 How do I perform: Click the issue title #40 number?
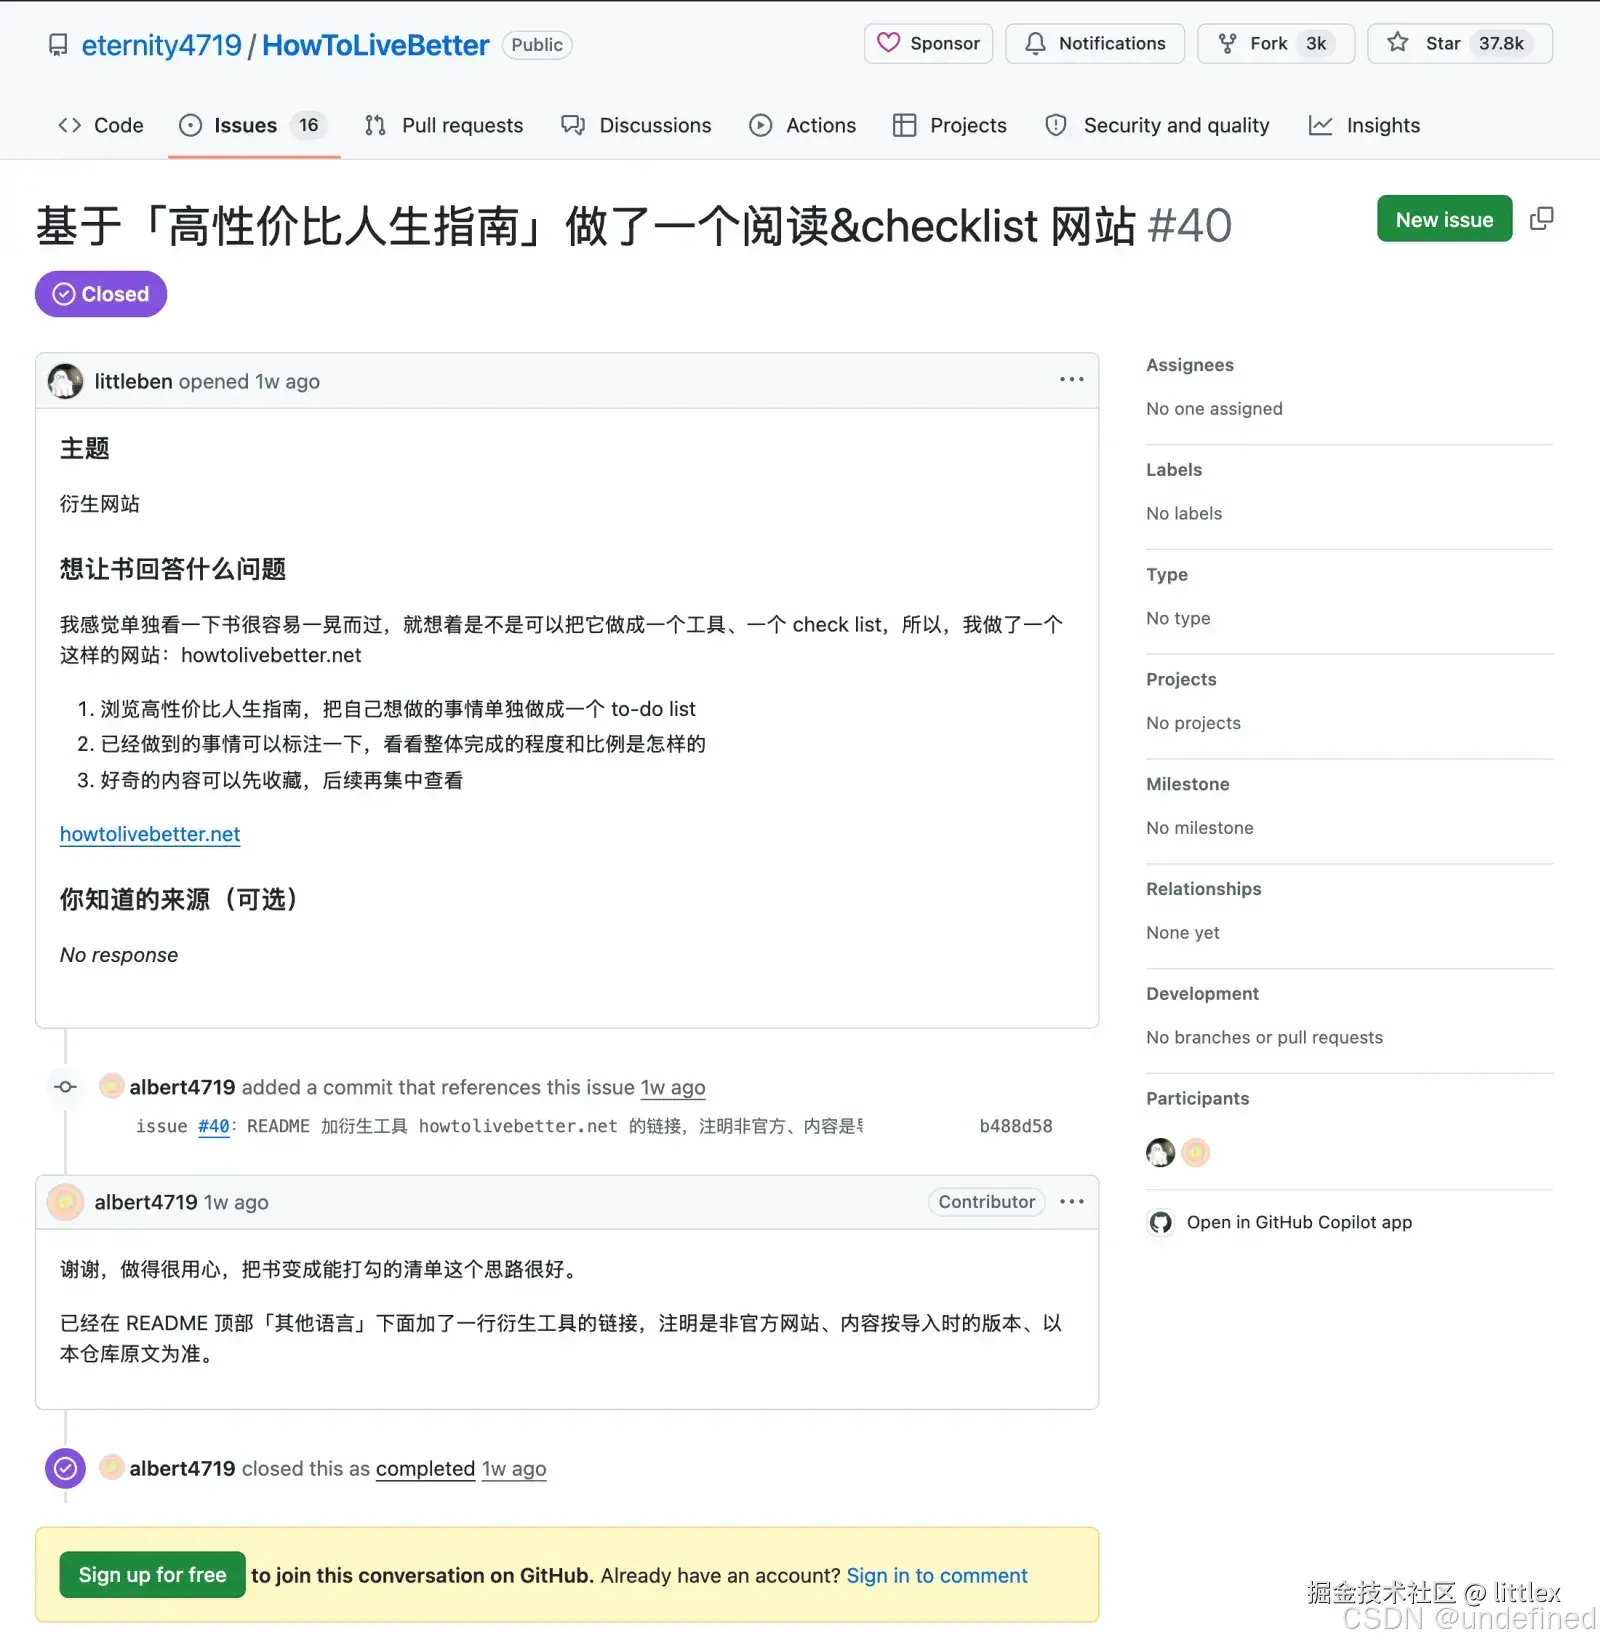tap(1190, 226)
